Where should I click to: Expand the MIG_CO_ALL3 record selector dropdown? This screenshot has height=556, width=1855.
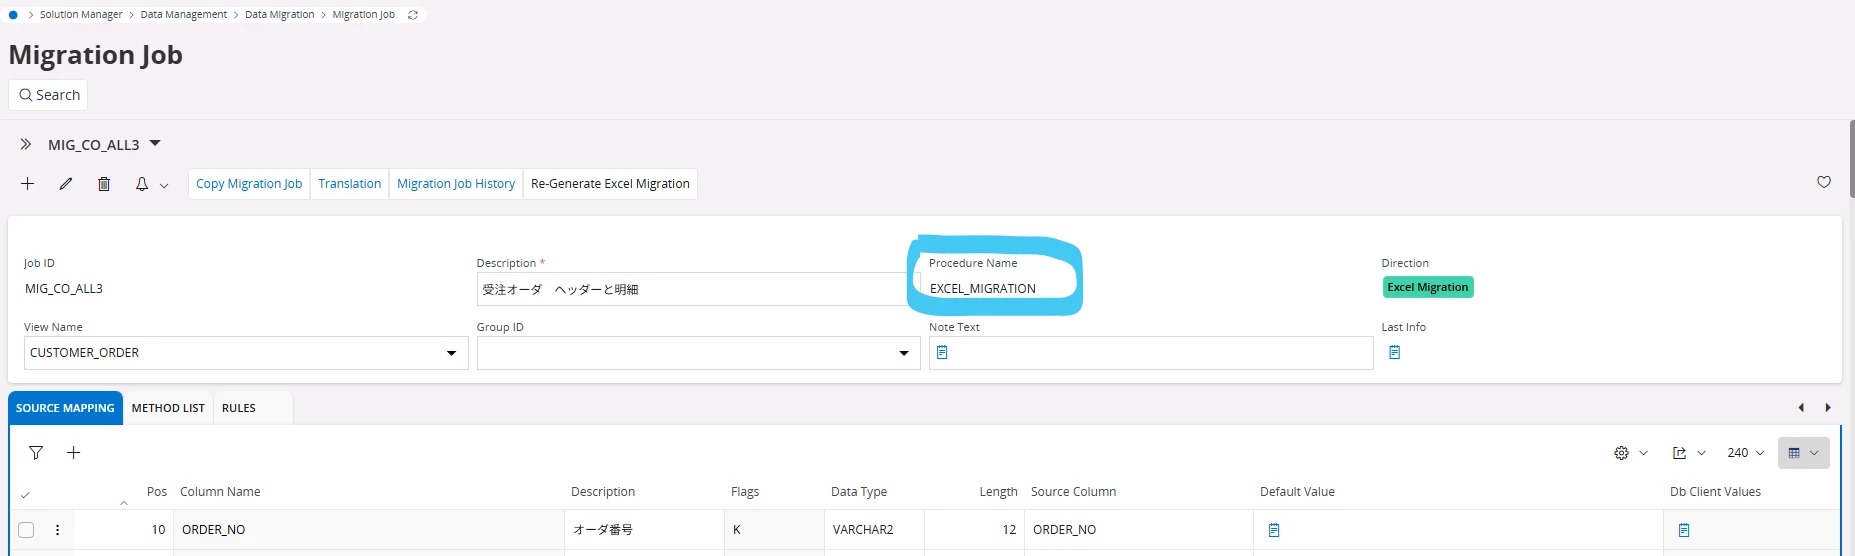coord(155,144)
